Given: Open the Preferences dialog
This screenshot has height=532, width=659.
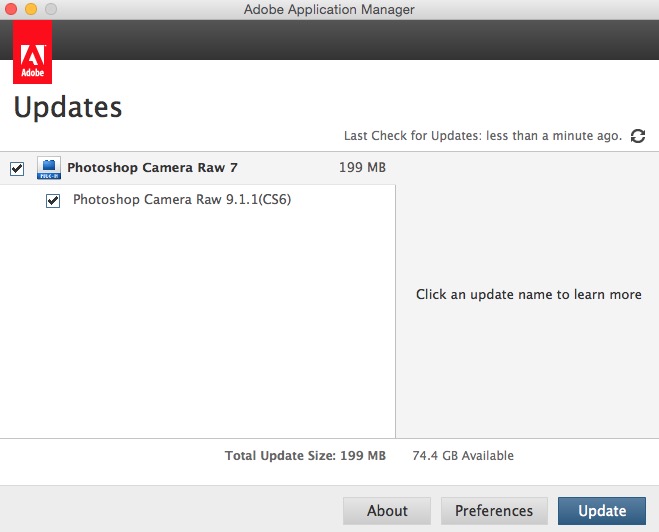Looking at the screenshot, I should click(x=494, y=511).
